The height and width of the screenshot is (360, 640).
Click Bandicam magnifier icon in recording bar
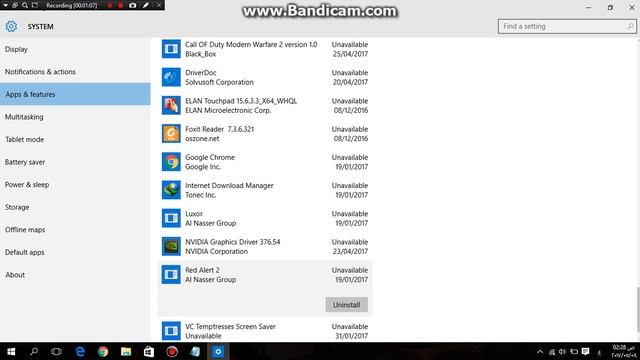(25, 5)
